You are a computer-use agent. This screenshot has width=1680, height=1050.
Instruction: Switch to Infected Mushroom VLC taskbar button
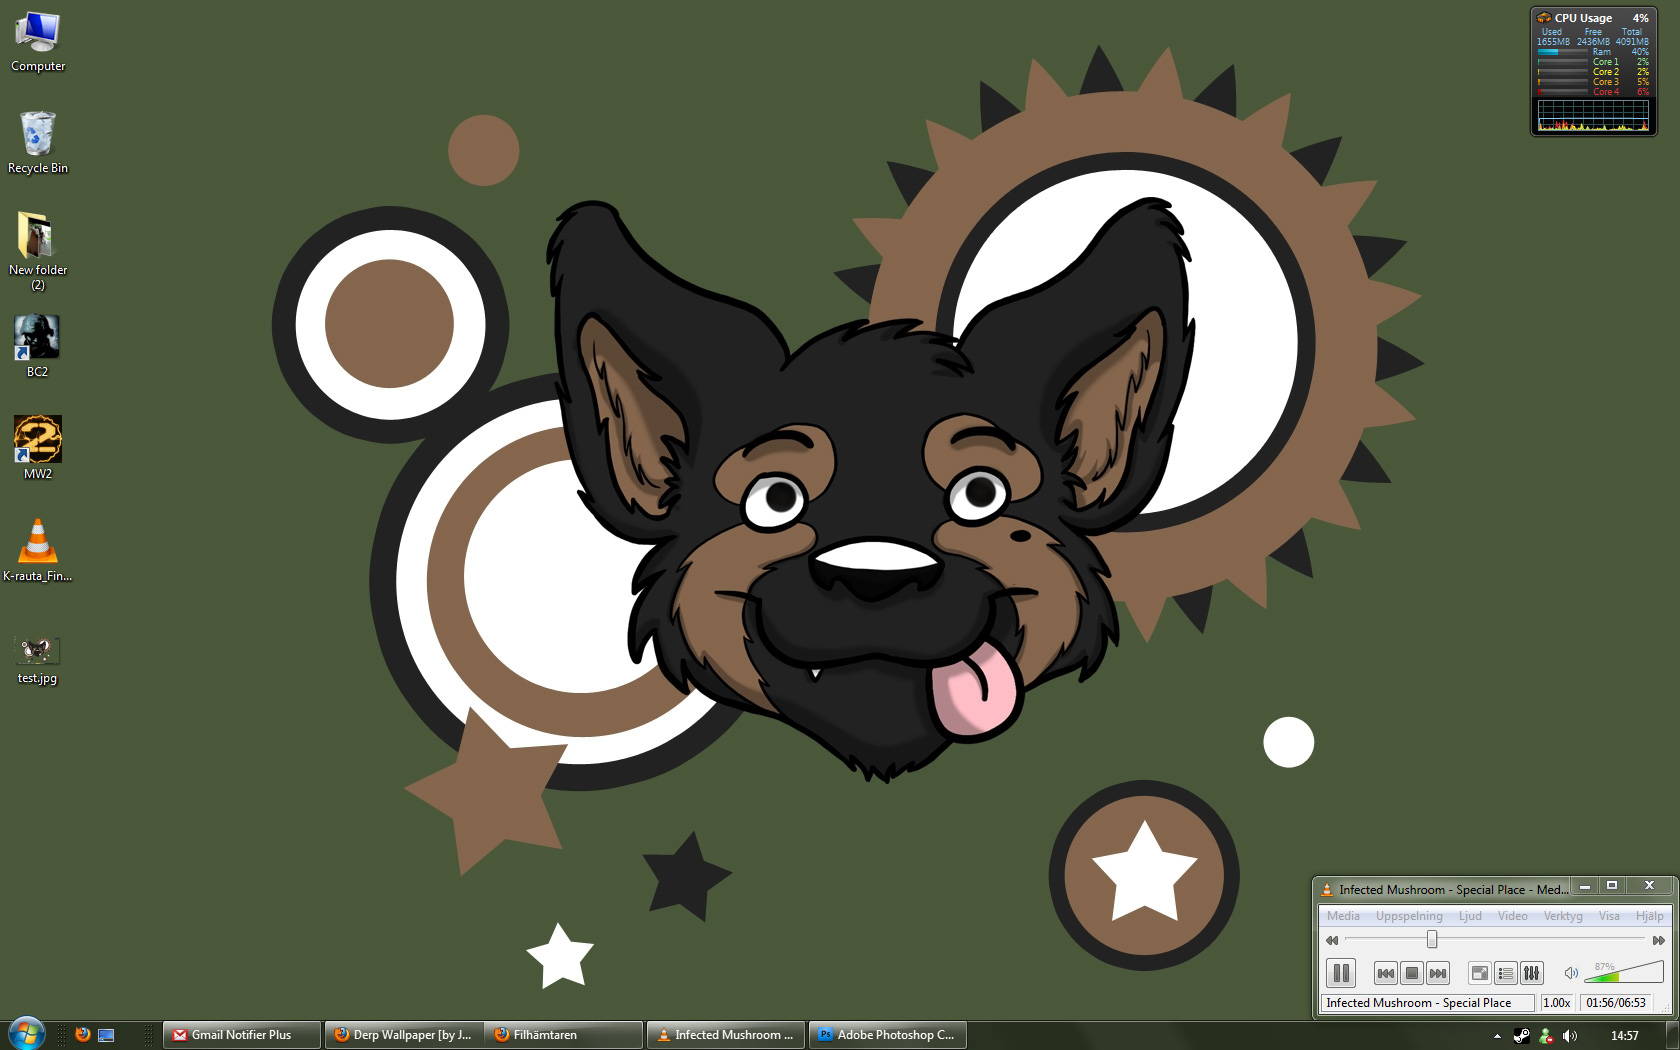click(726, 1035)
